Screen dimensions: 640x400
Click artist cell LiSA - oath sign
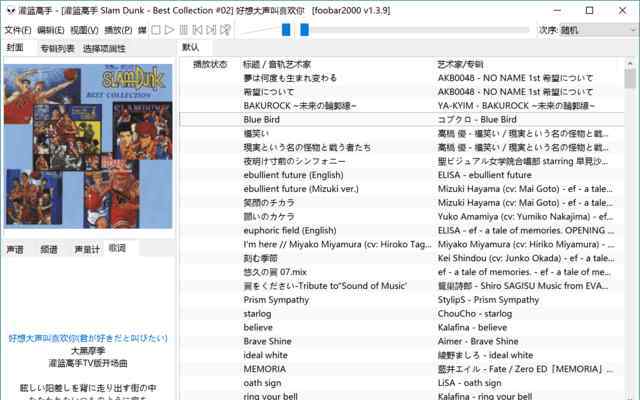[x=469, y=383]
